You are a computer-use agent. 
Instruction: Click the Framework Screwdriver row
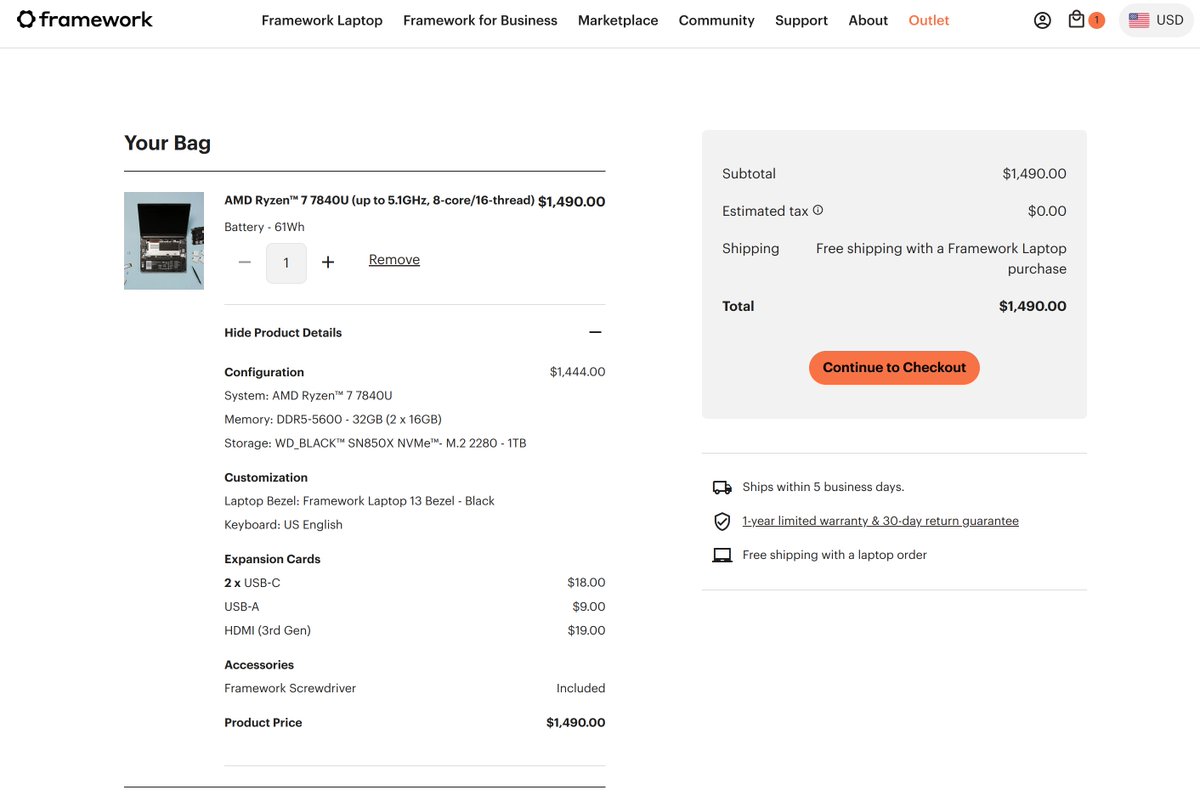pyautogui.click(x=414, y=688)
